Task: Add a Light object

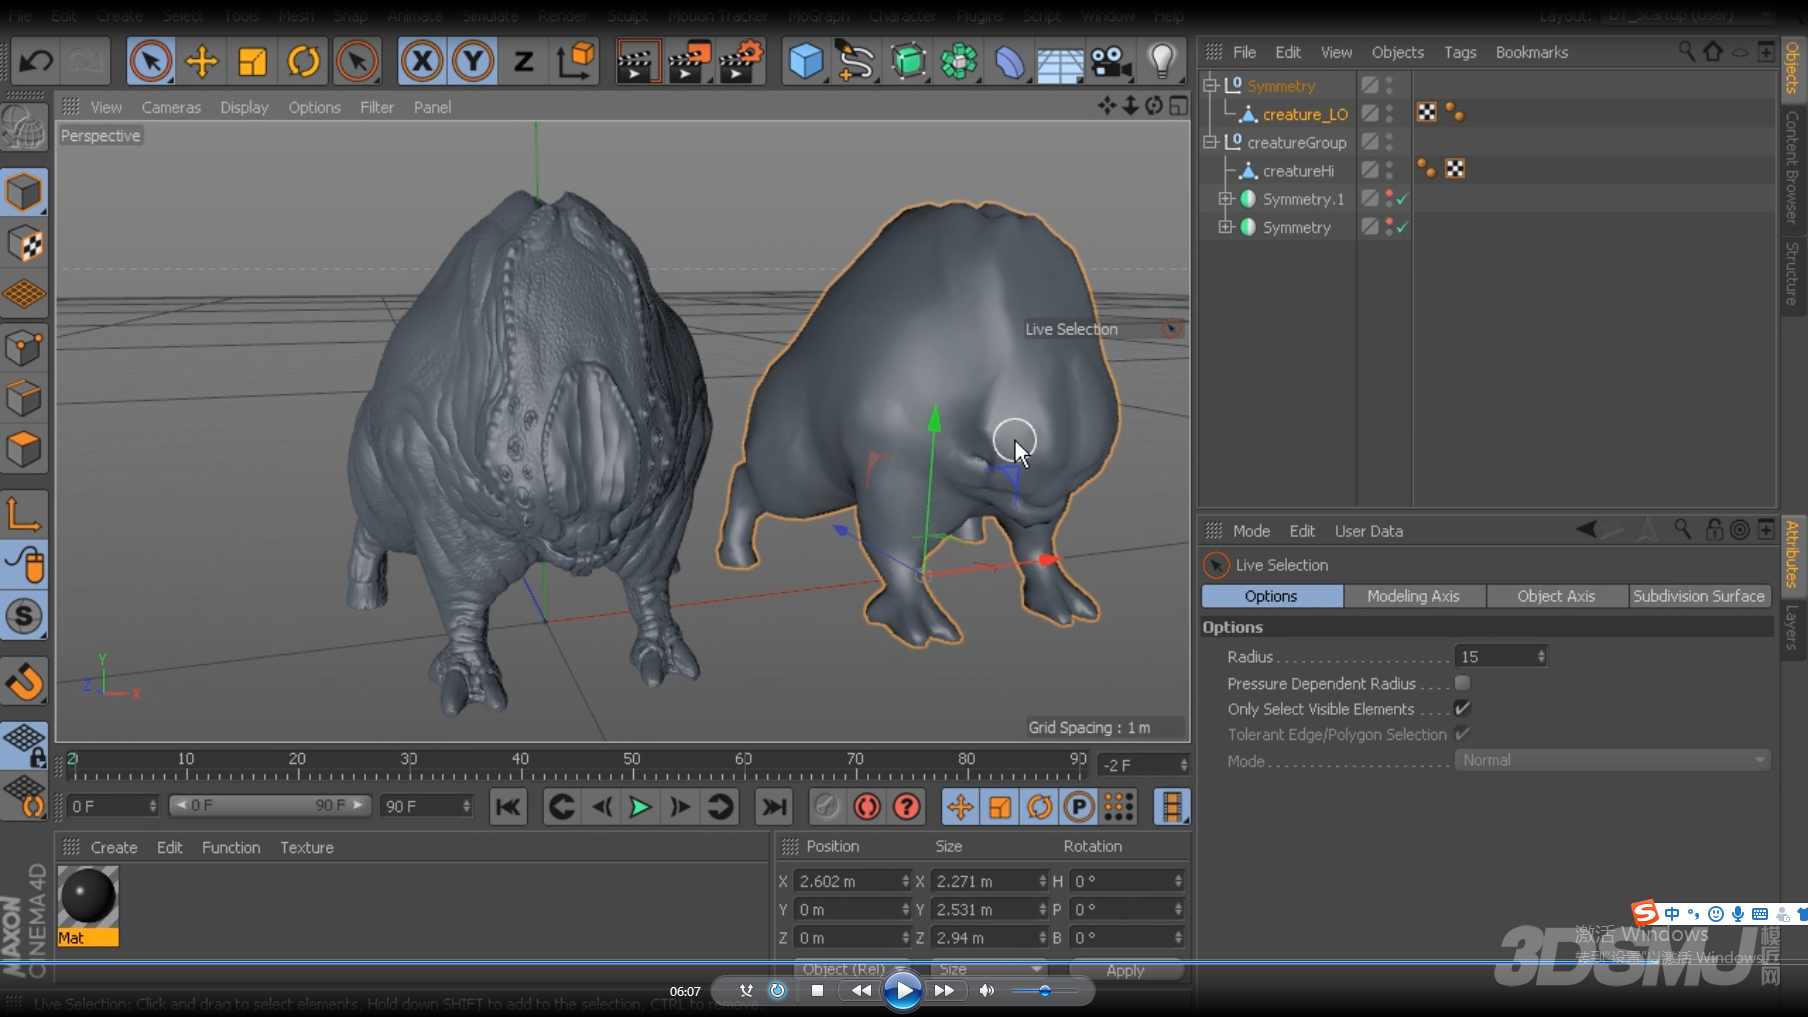Action: click(1162, 62)
